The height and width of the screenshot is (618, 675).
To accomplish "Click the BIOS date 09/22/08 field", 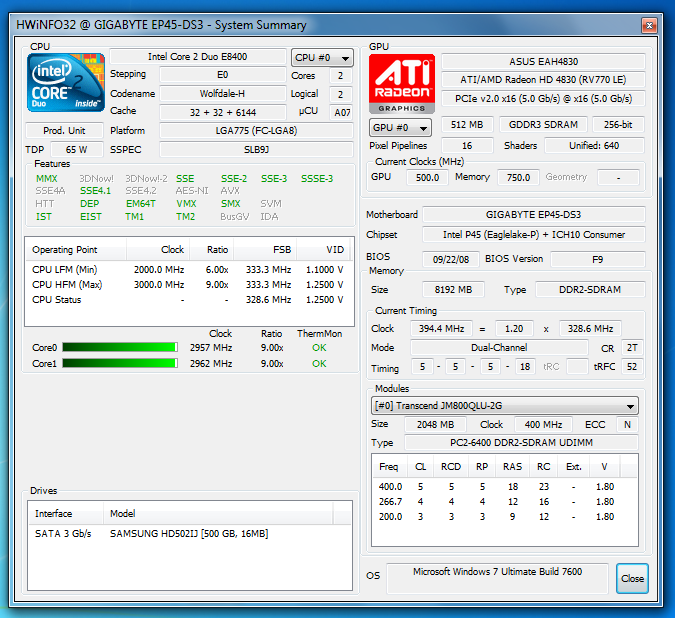I will (x=451, y=260).
